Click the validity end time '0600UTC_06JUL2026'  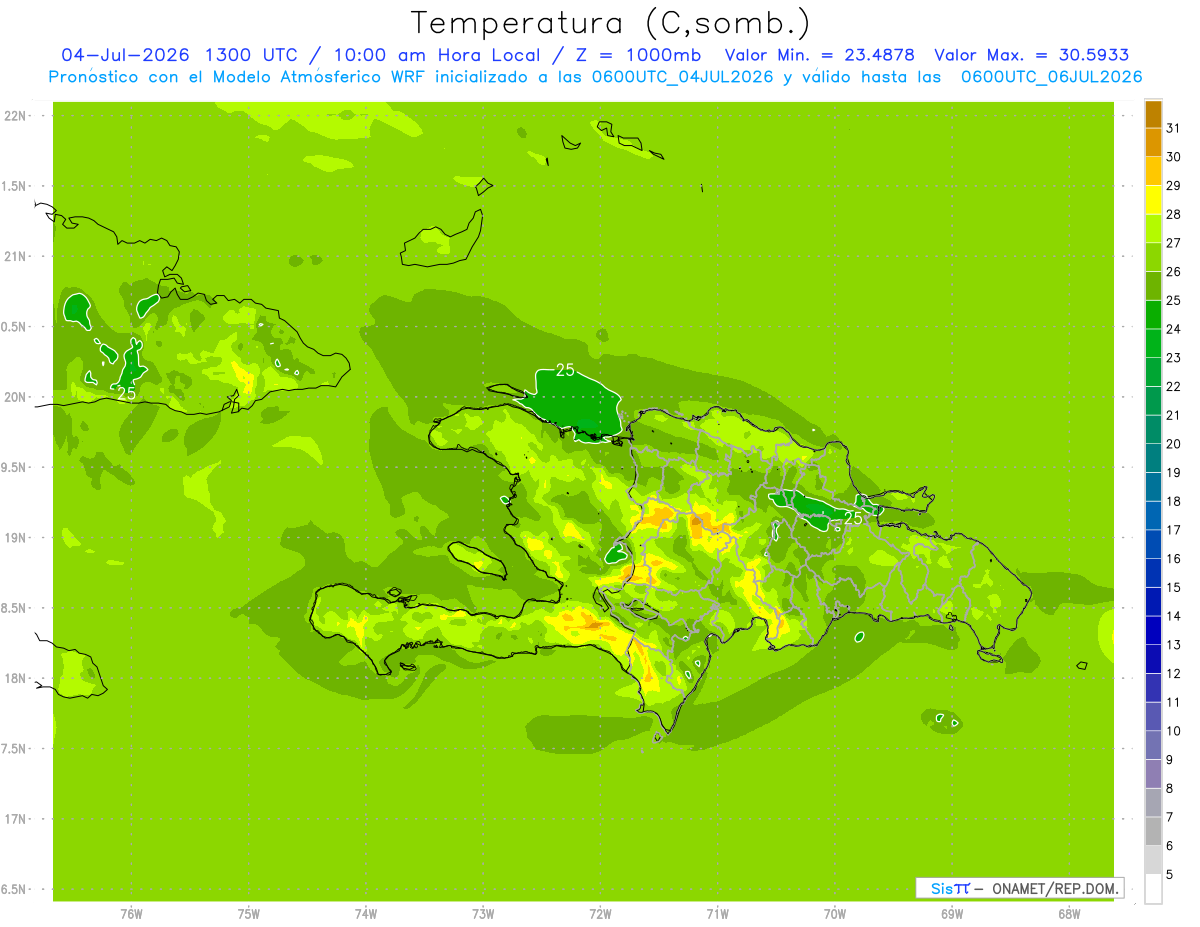(1052, 76)
